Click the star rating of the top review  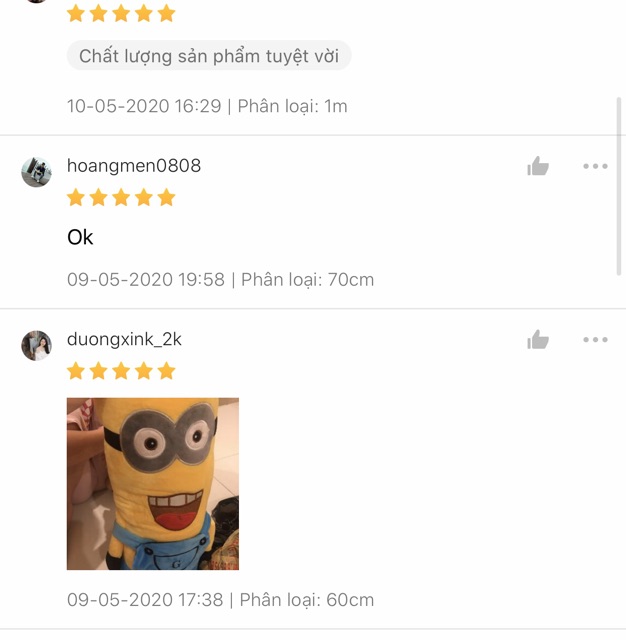(121, 13)
